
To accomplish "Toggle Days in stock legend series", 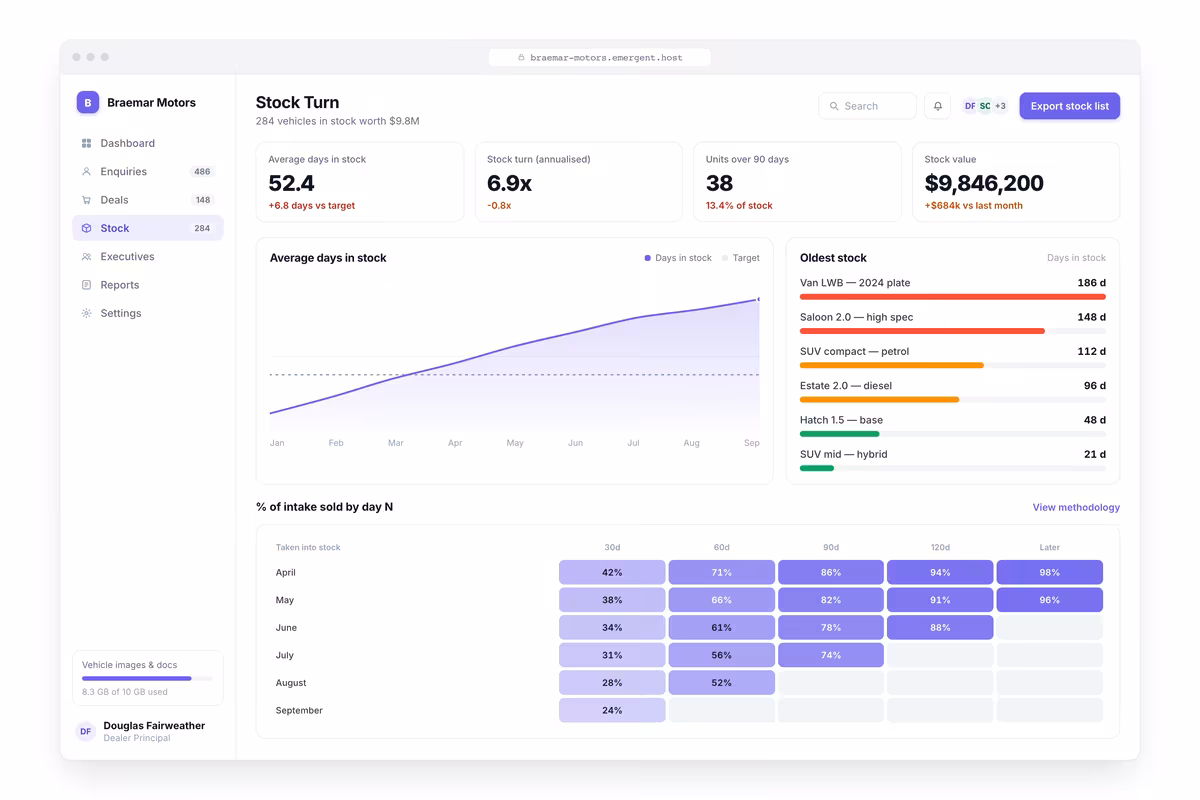I will pos(678,258).
